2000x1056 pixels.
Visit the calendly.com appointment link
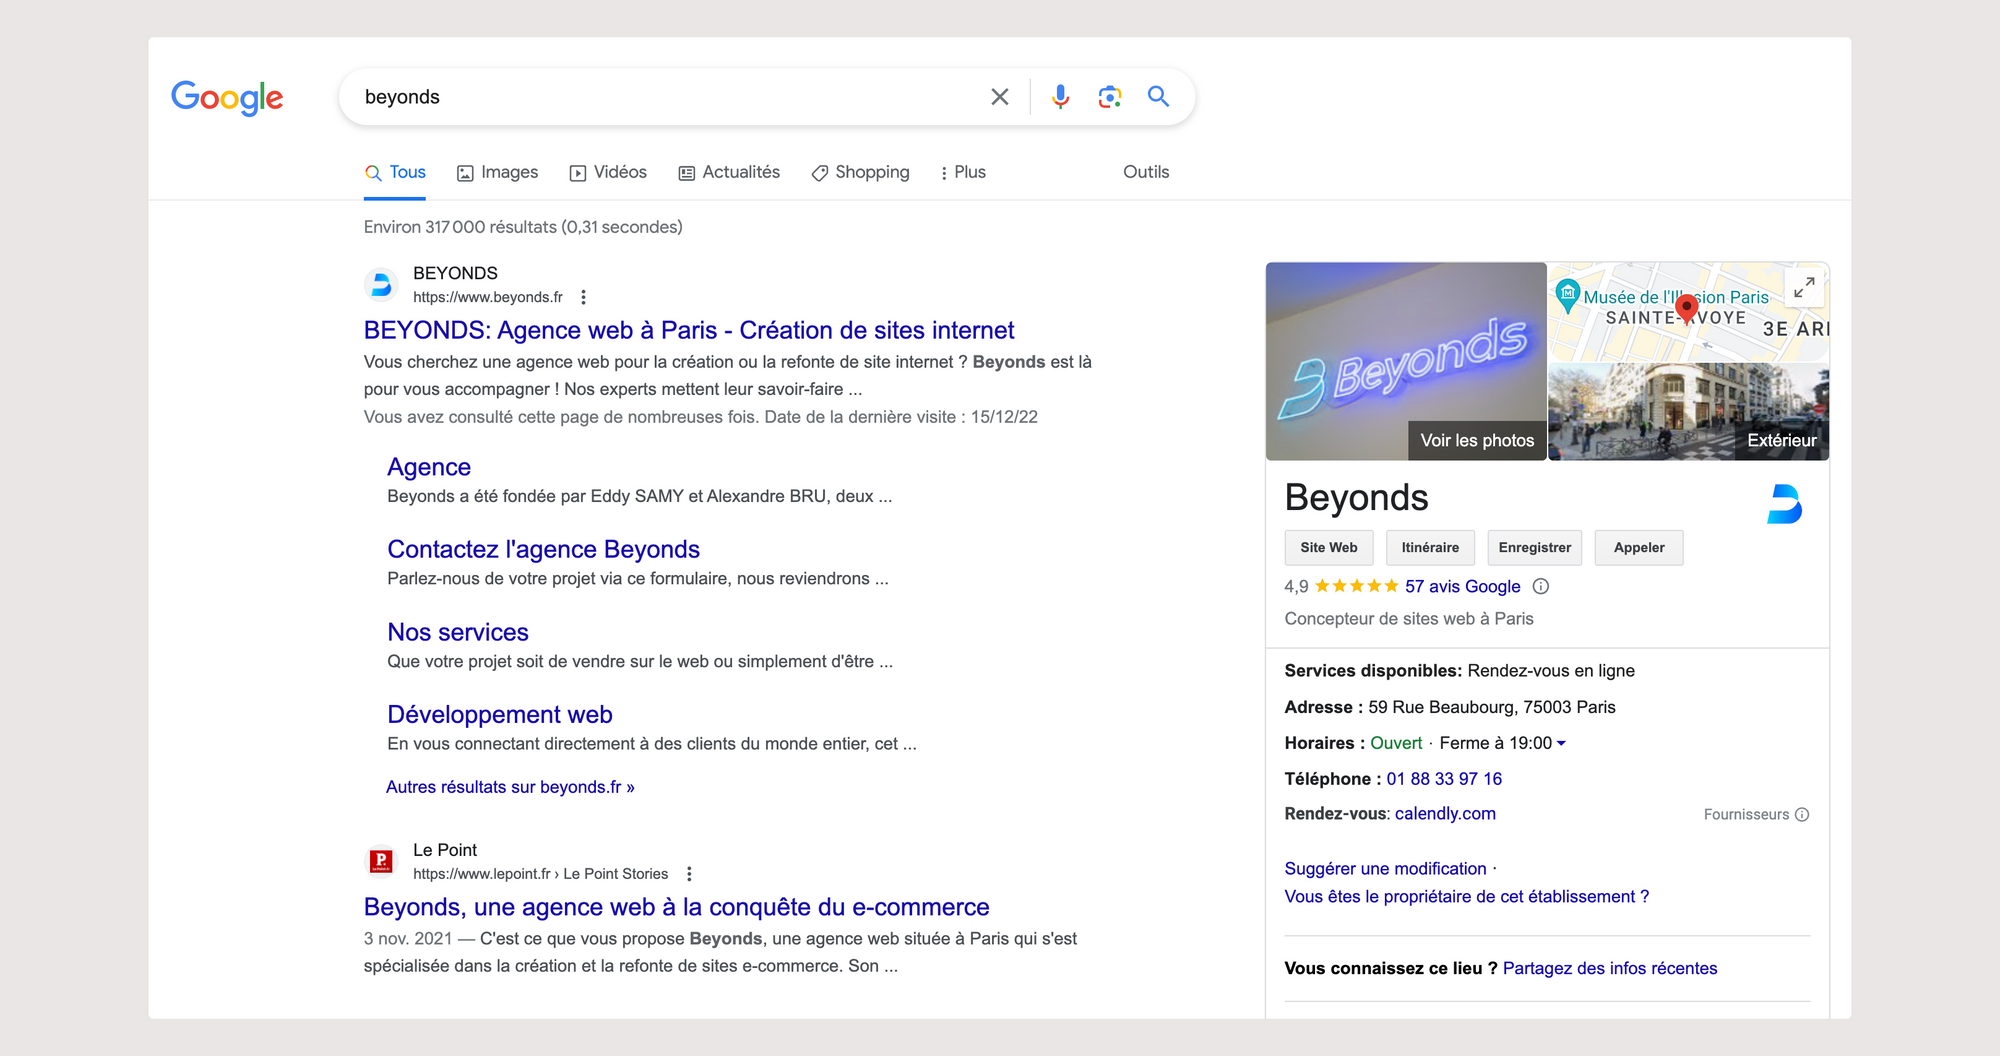click(x=1446, y=813)
